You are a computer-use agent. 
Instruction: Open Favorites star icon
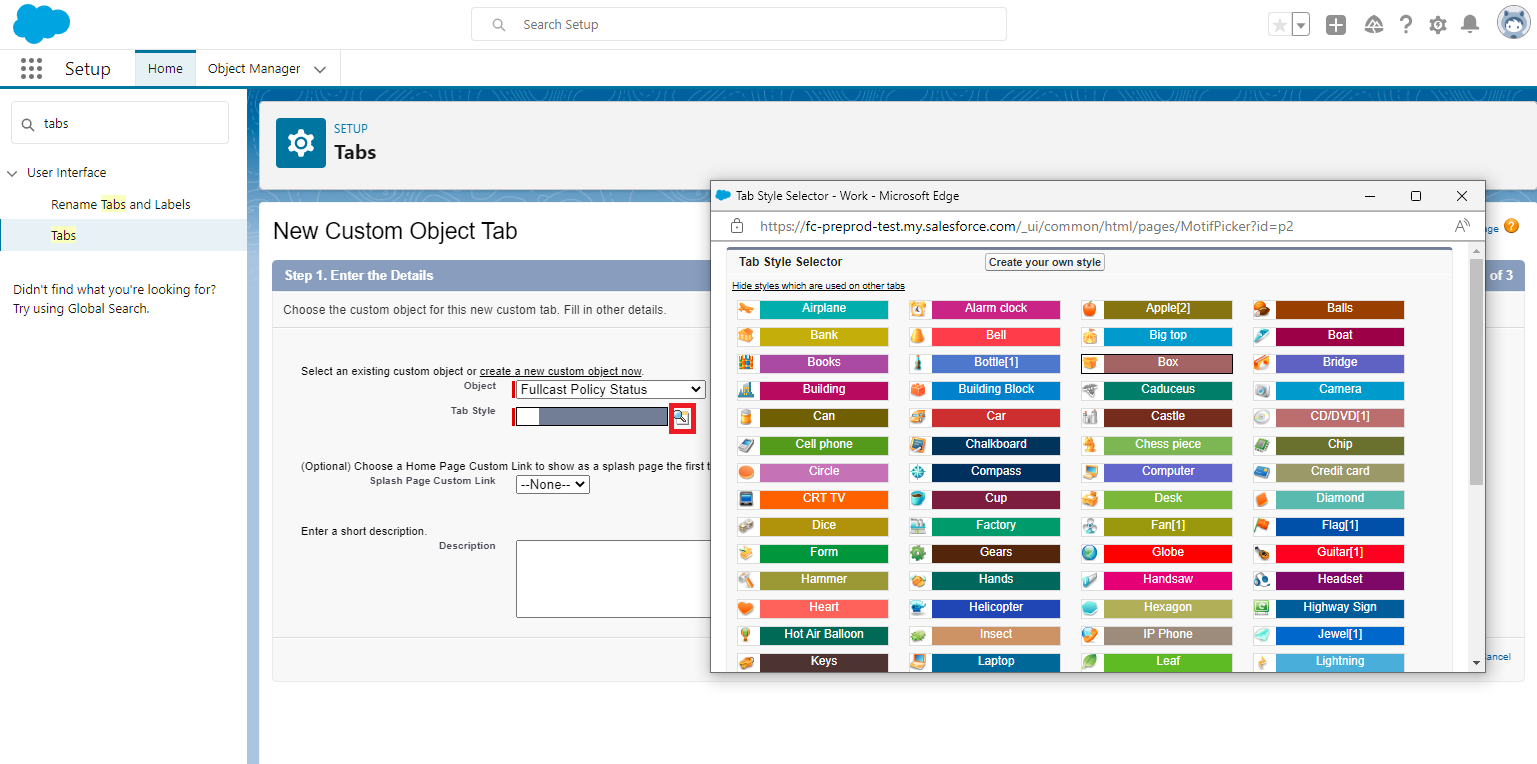(1279, 25)
